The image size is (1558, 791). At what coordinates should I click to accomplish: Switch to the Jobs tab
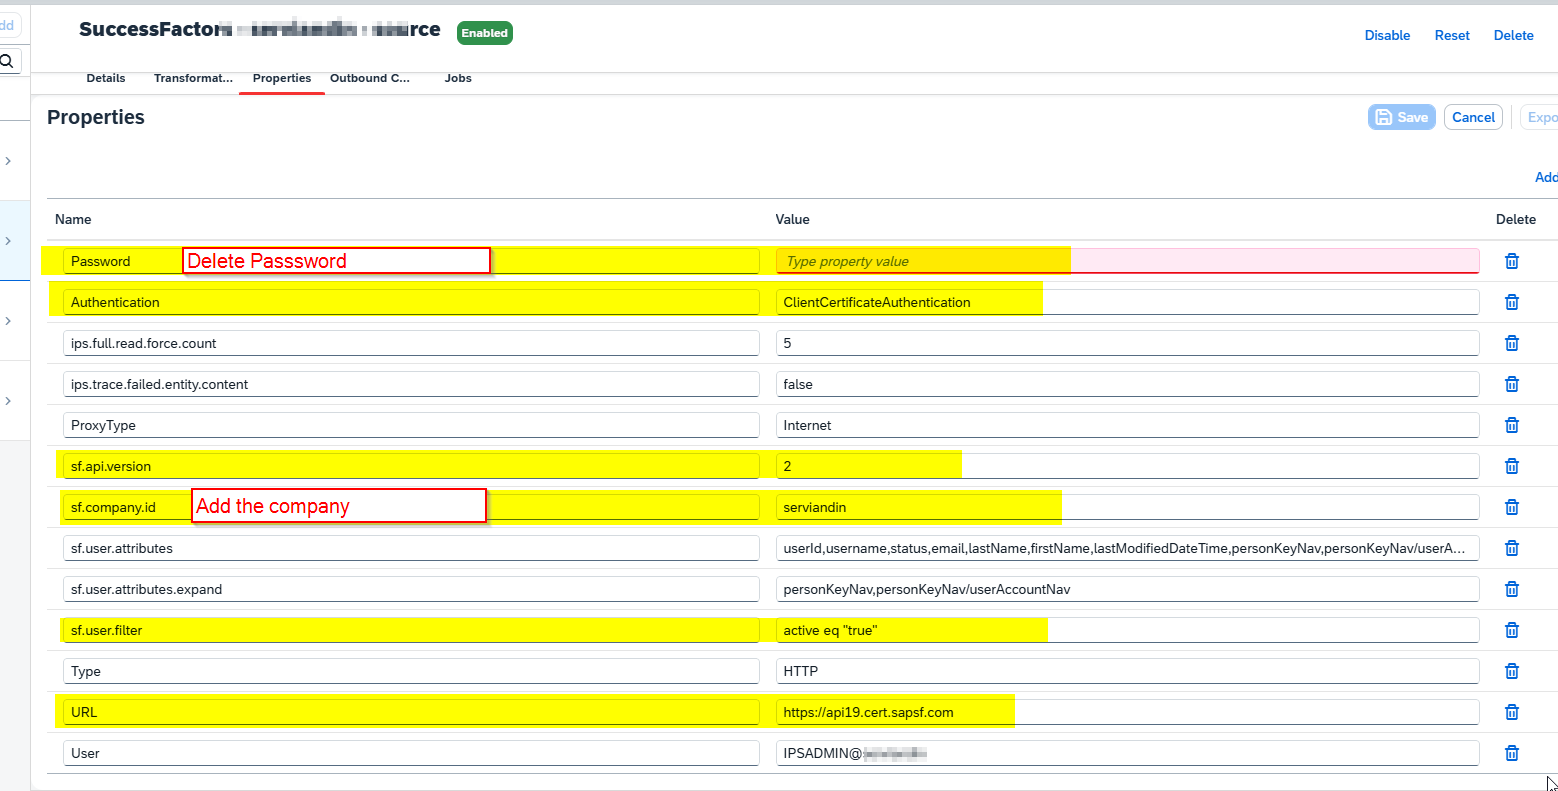458,78
